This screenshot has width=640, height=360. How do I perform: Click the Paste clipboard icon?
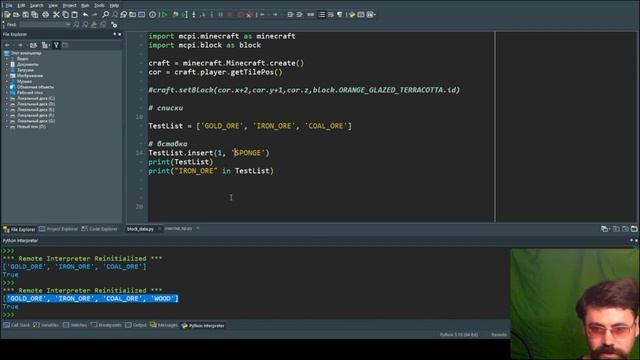tap(75, 15)
